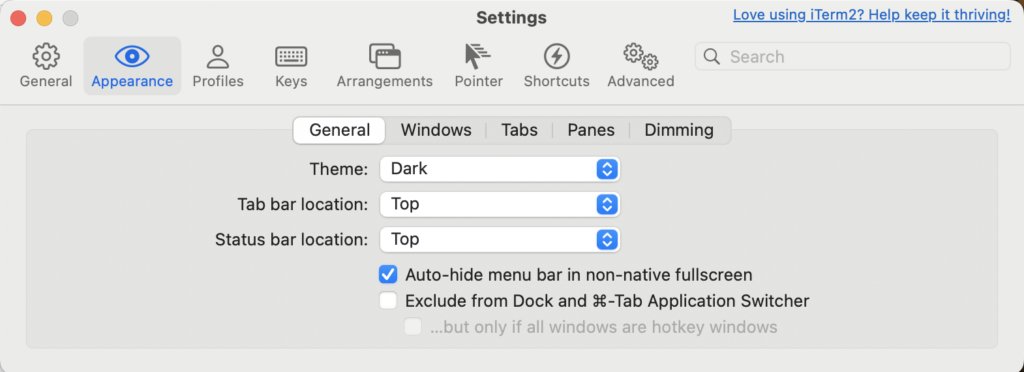Switch to the Windows tab
The height and width of the screenshot is (372, 1024).
(436, 130)
